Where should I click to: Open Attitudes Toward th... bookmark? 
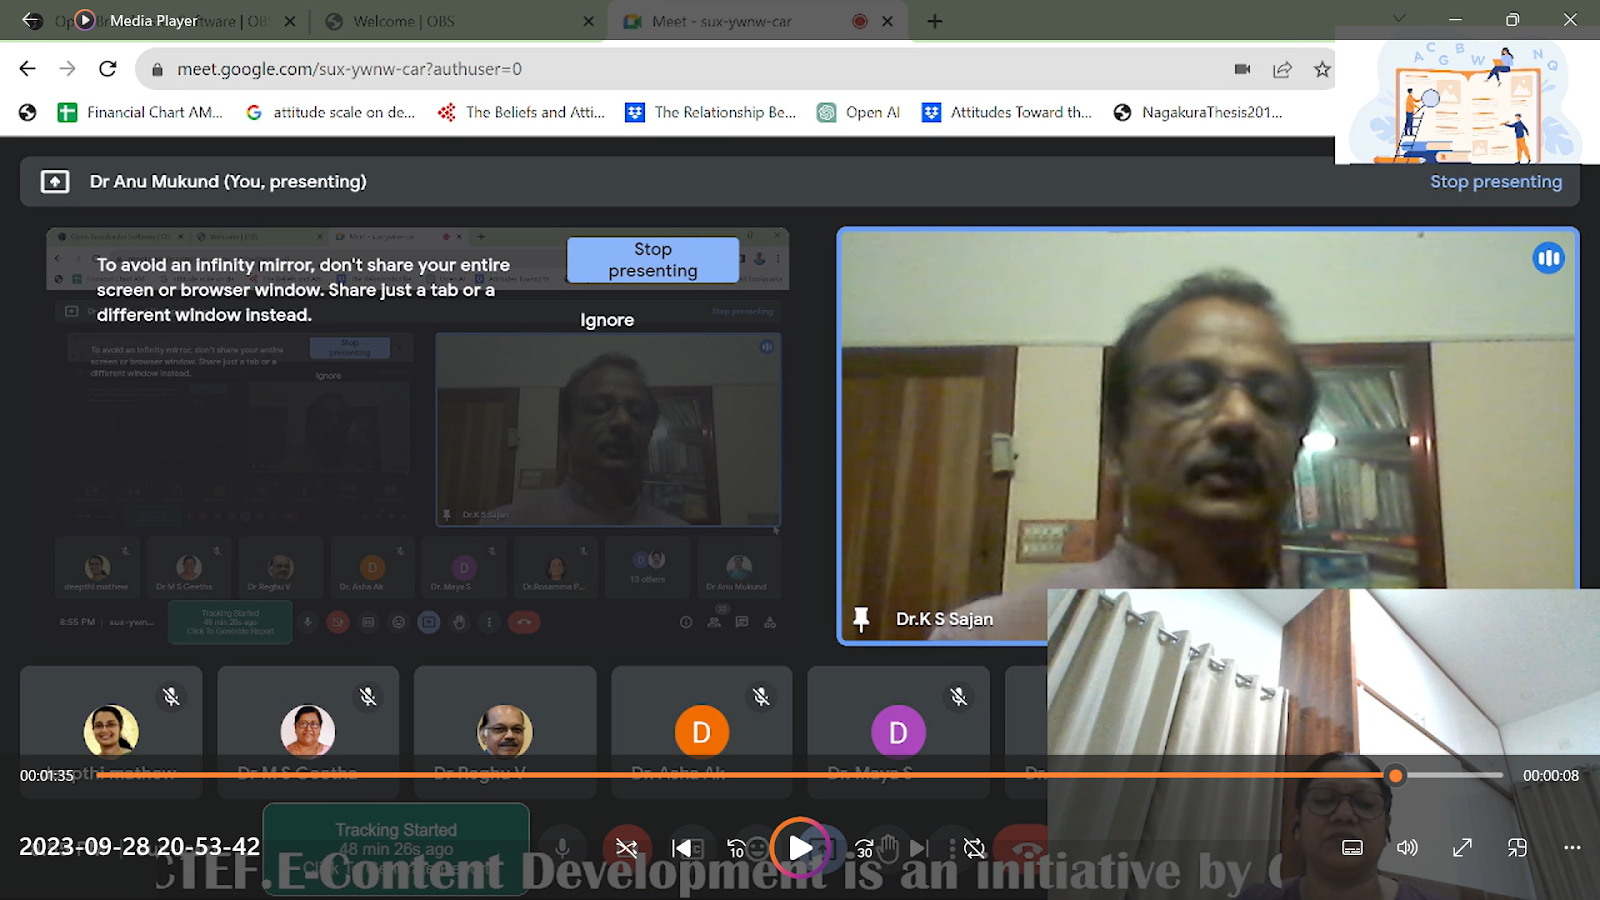point(1007,112)
